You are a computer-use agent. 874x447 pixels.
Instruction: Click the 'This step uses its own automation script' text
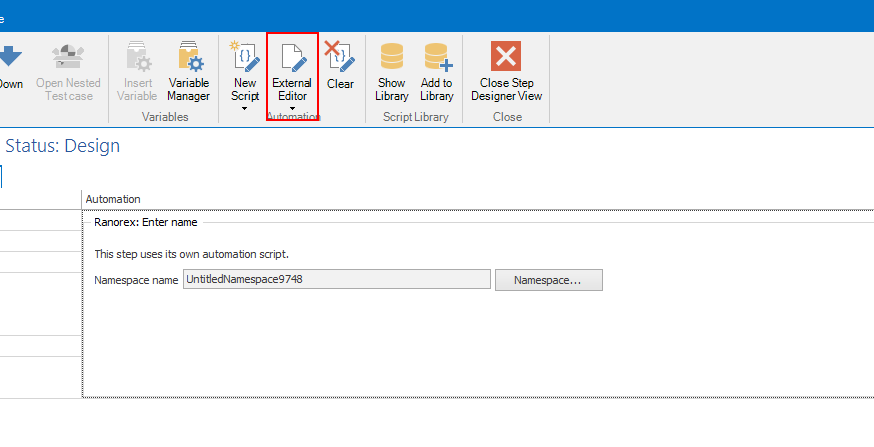(x=191, y=254)
